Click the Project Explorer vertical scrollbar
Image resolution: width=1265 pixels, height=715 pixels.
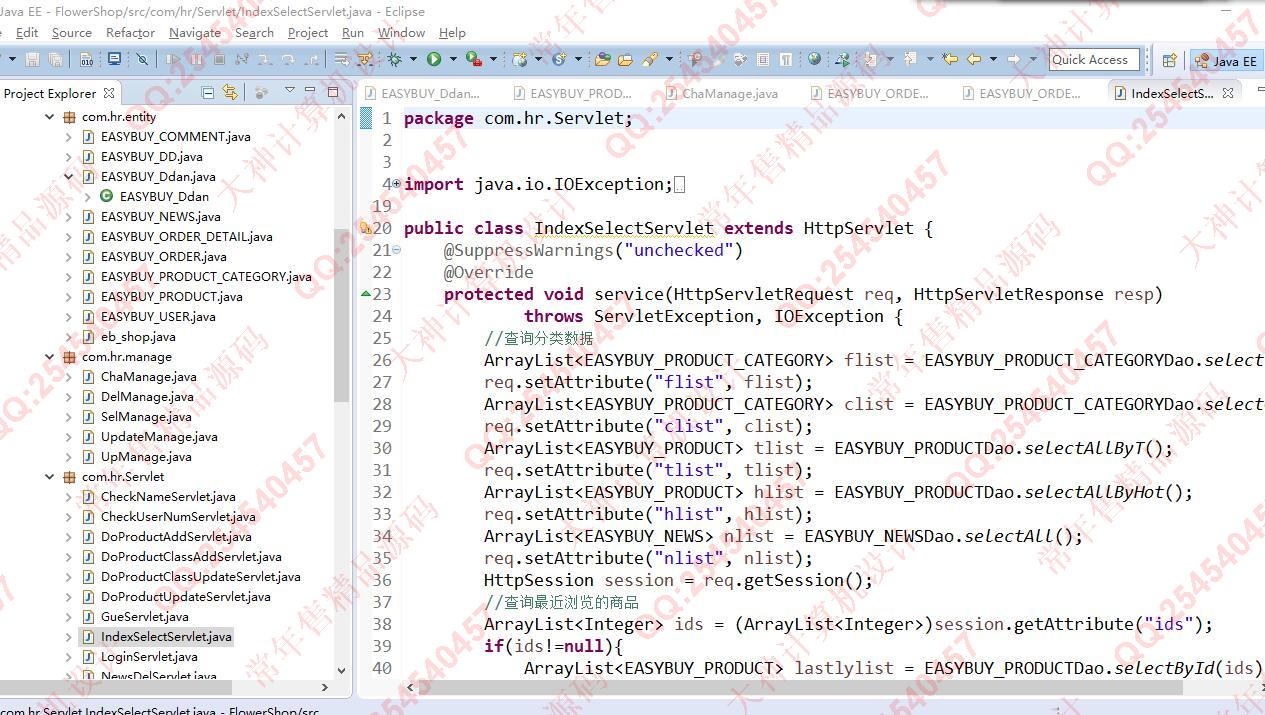341,314
